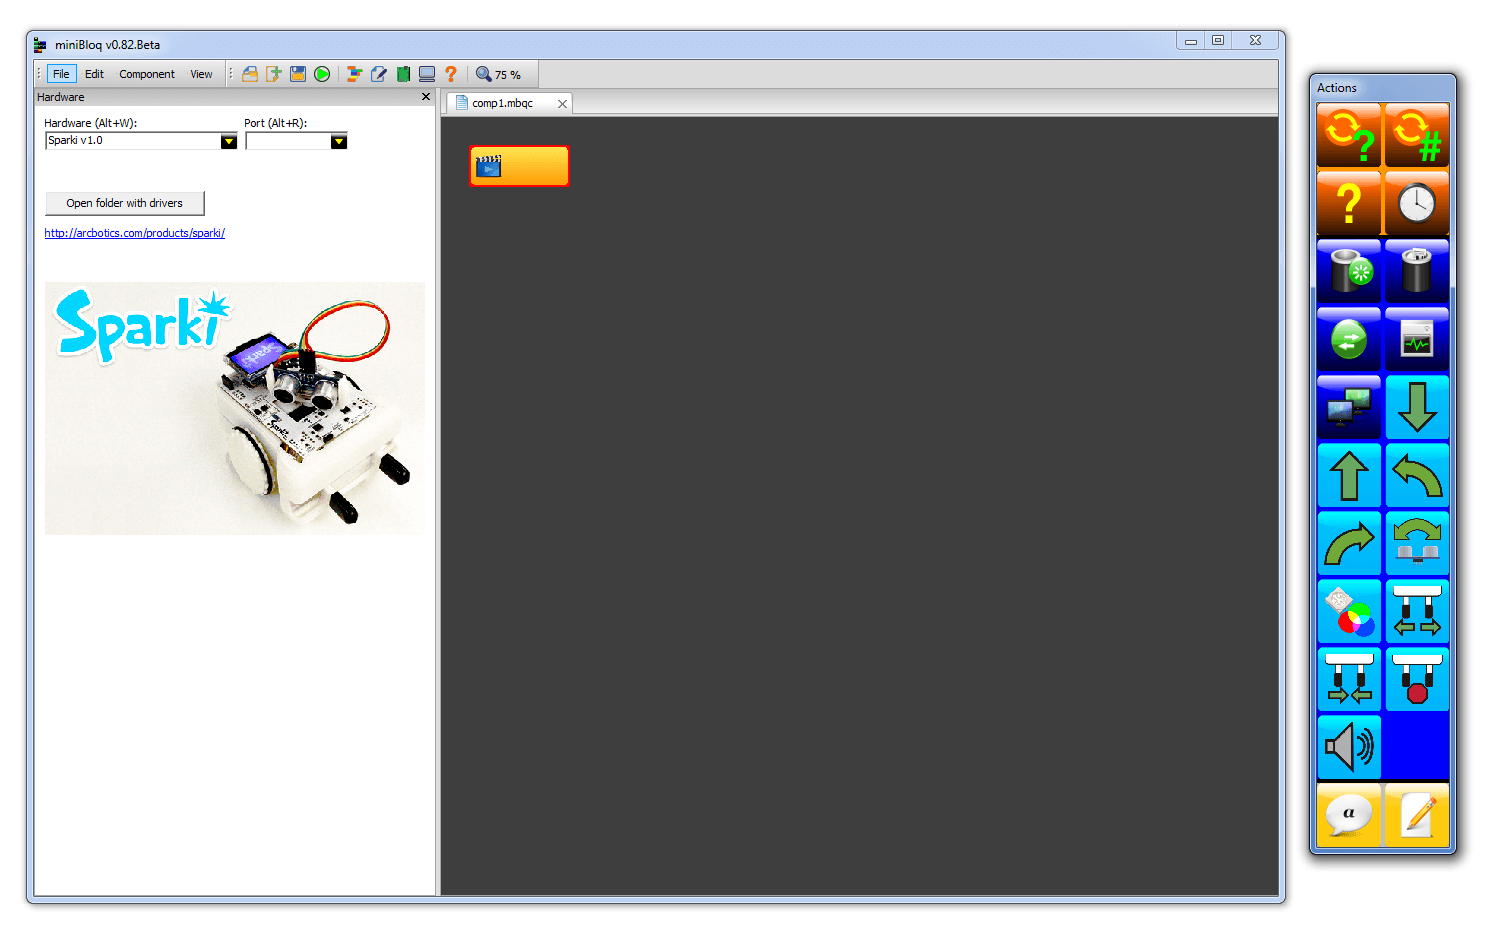The image size is (1491, 935).
Task: Add the repeat count hash block
Action: coord(1417,135)
